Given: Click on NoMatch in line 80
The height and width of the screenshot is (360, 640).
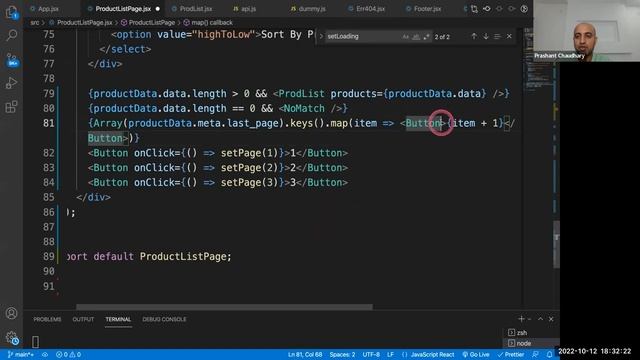Looking at the screenshot, I should point(304,108).
